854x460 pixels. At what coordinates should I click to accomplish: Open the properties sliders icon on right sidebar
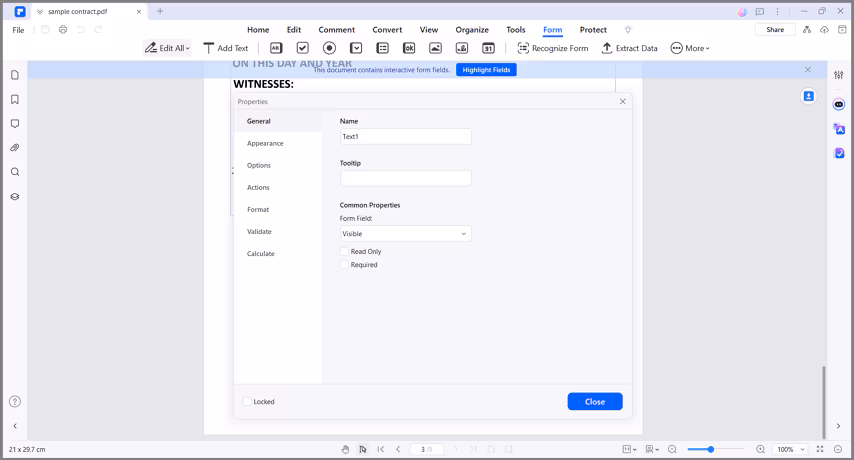pyautogui.click(x=839, y=75)
